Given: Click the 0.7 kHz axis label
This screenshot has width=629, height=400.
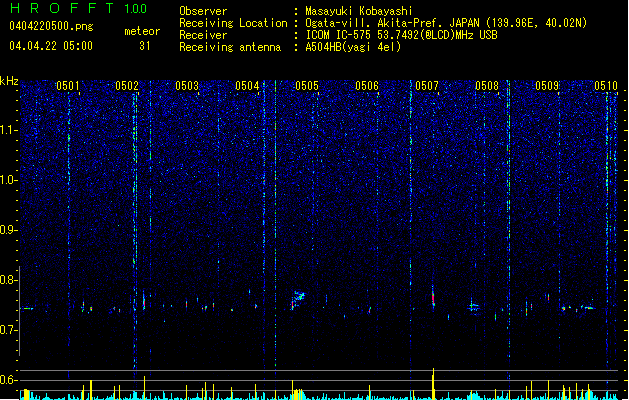Looking at the screenshot, I should [9, 330].
